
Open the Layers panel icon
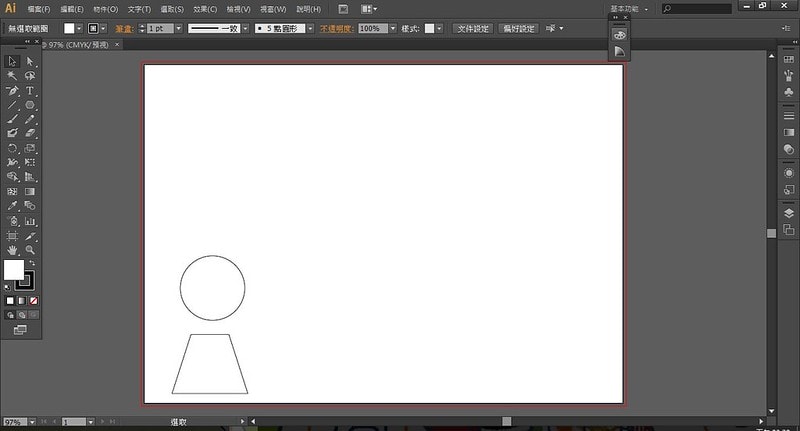pyautogui.click(x=789, y=212)
